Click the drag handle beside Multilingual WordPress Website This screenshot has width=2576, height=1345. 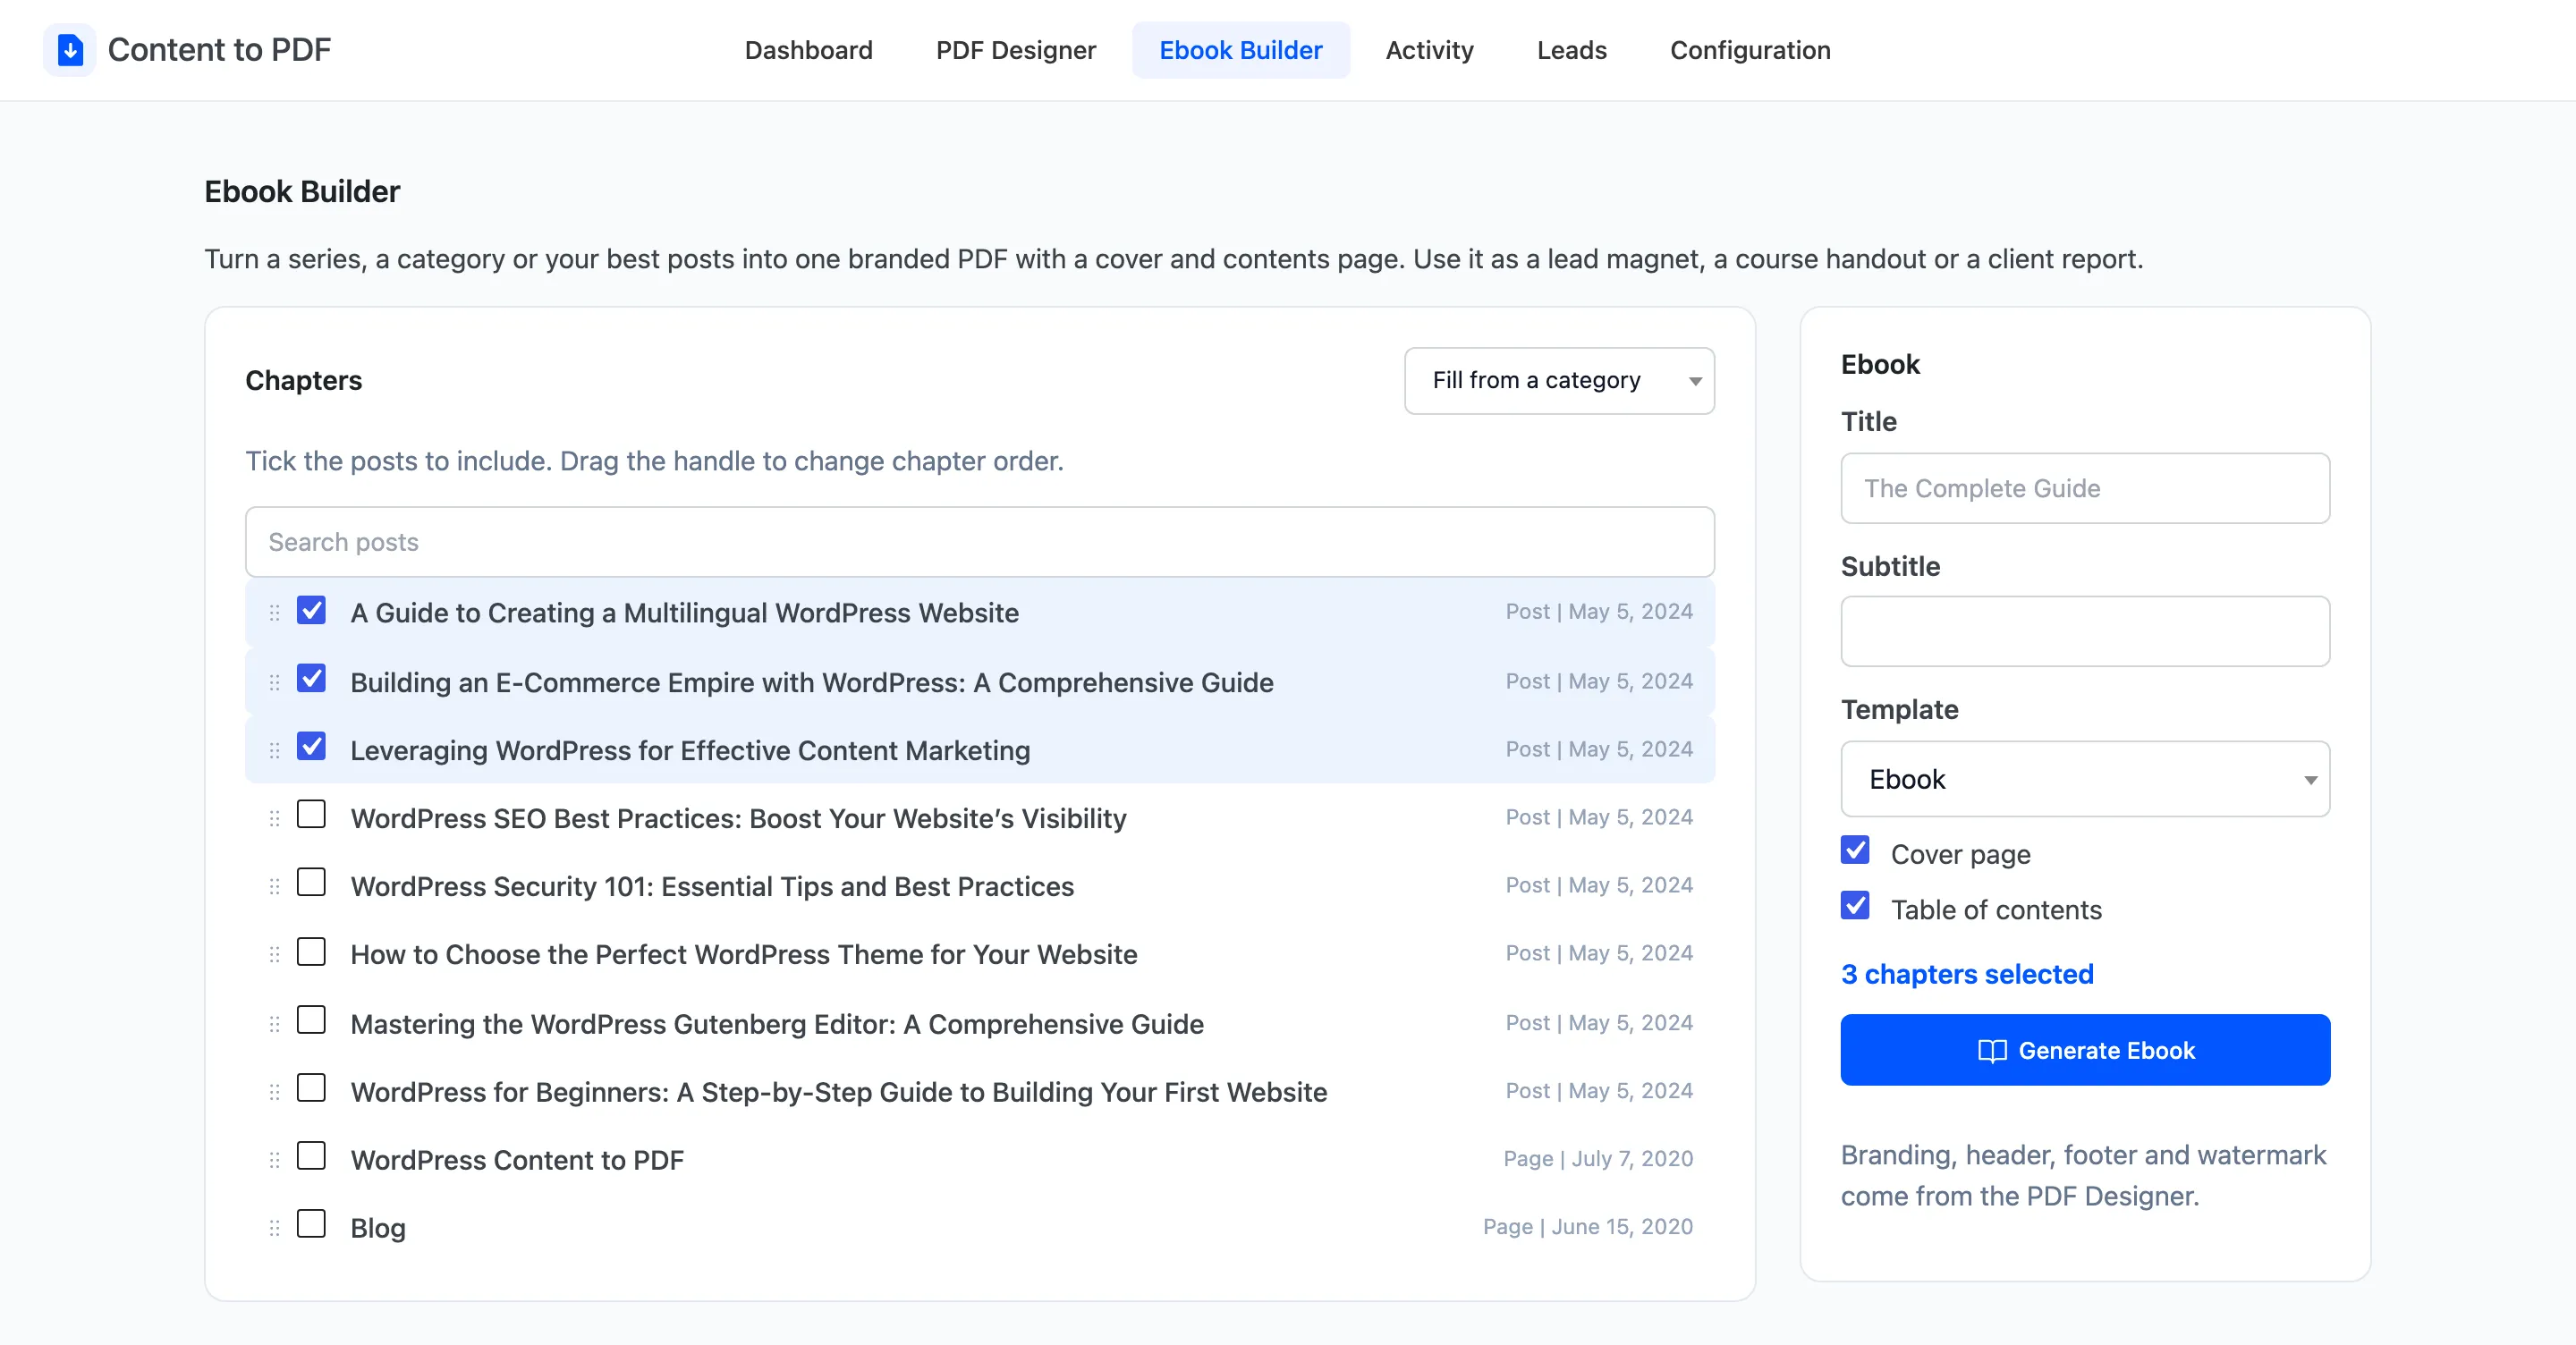[274, 613]
